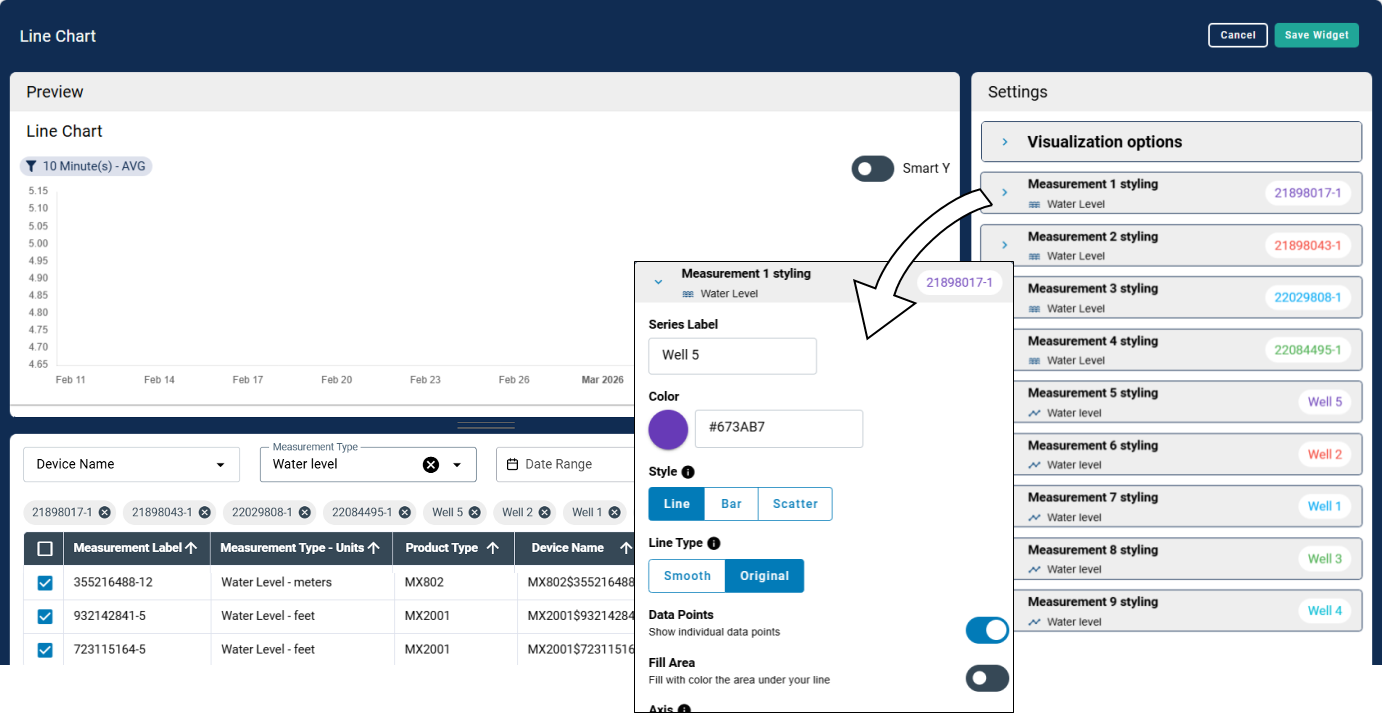Remove the Well 5 chip
The image size is (1383, 723).
(x=475, y=512)
